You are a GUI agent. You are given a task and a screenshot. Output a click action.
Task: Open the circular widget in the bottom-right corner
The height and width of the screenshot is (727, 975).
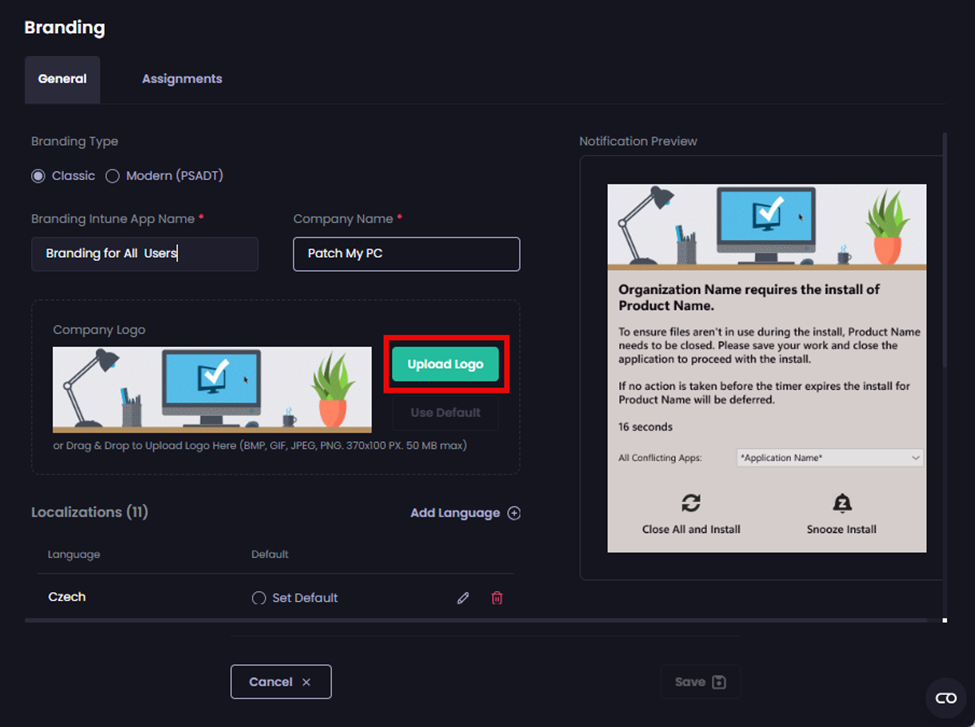coord(945,697)
